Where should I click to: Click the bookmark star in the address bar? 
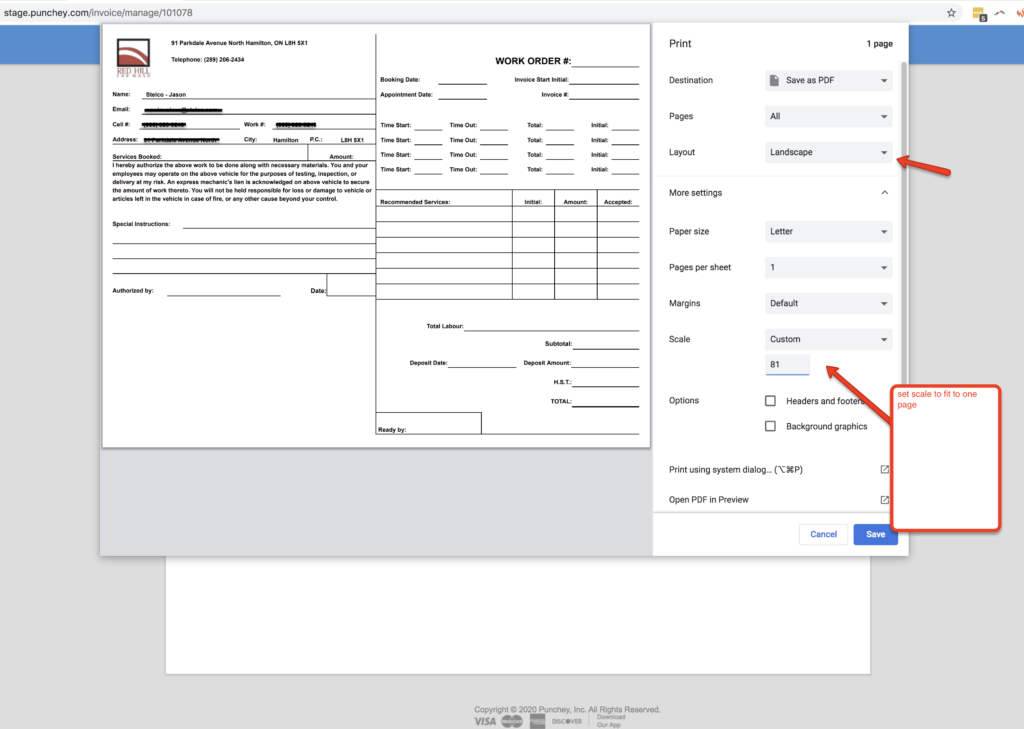pos(950,13)
